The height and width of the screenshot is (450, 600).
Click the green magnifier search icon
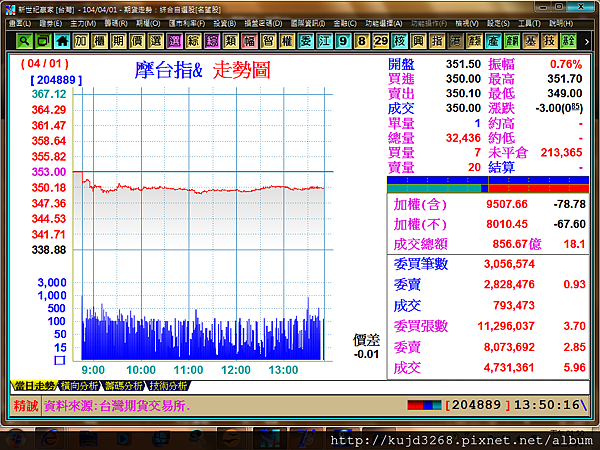click(24, 41)
